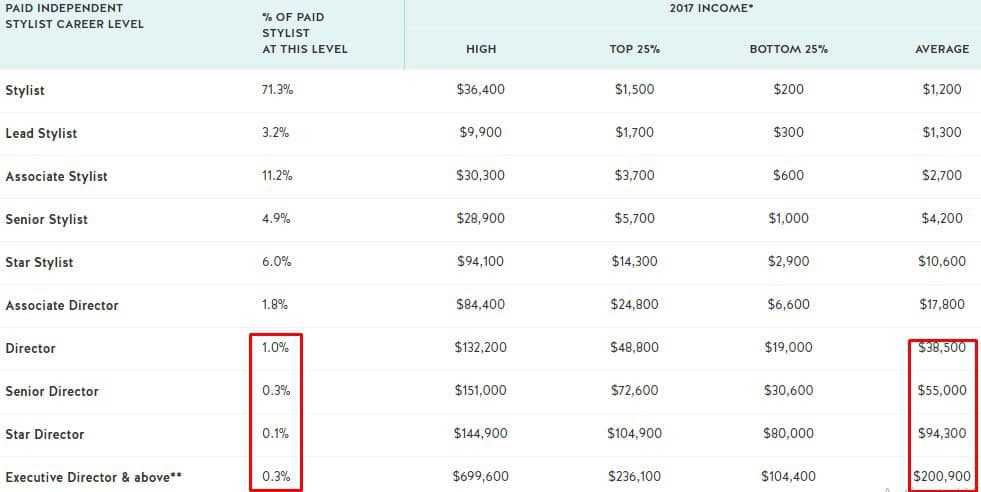Image resolution: width=981 pixels, height=492 pixels.
Task: Select the AVERAGE column header
Action: [942, 49]
